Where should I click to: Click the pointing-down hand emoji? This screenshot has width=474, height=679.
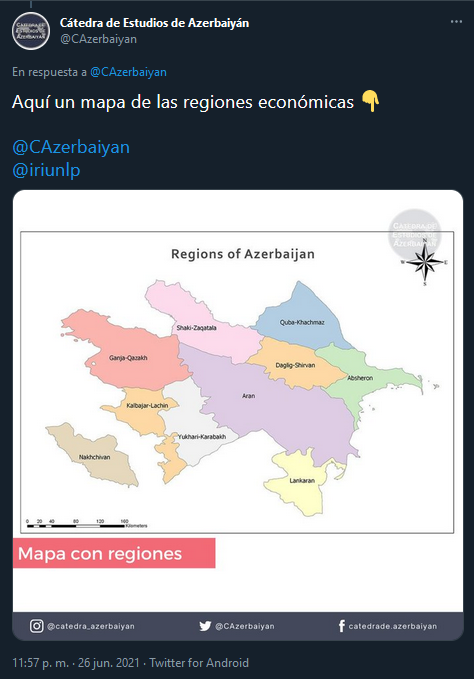tap(370, 101)
